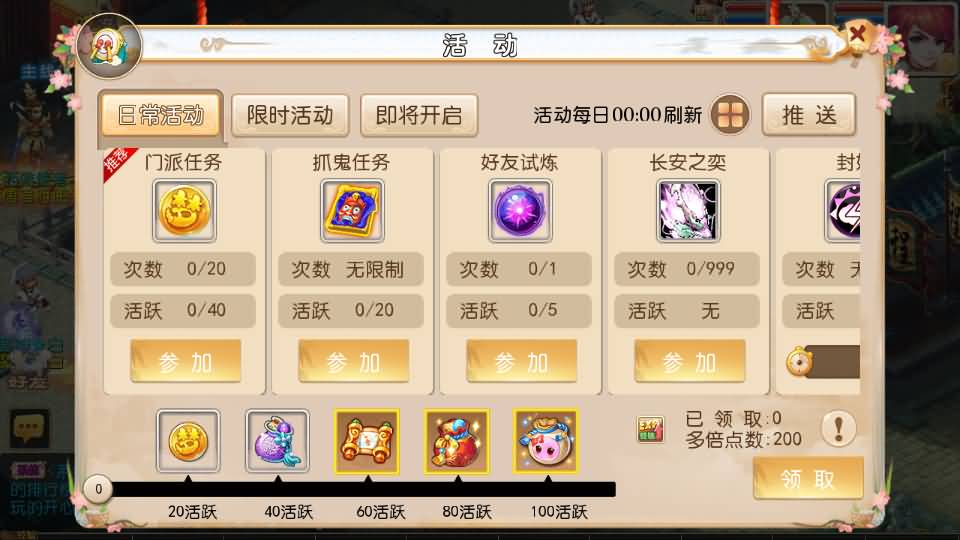Tap the 抓鬼任务 ghost card icon
960x540 pixels.
click(x=352, y=211)
